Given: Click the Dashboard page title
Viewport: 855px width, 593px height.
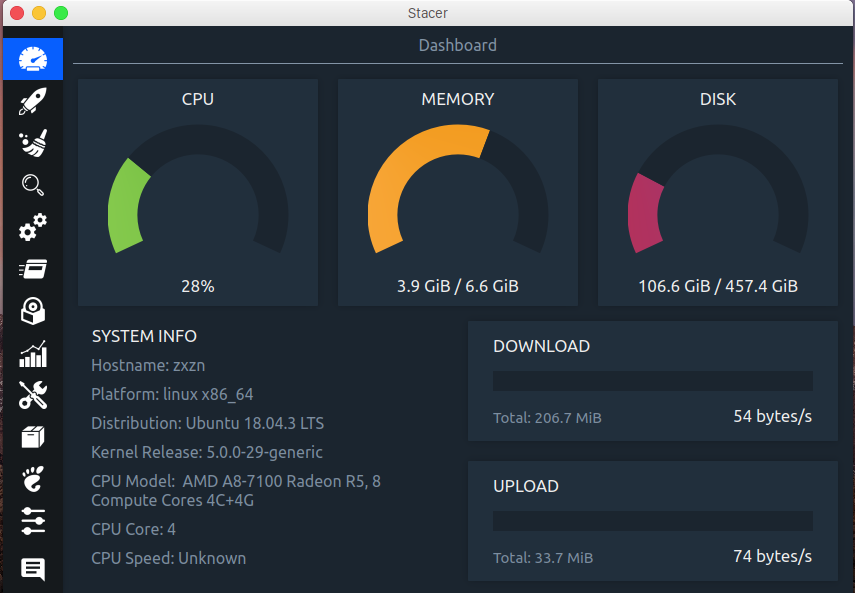Looking at the screenshot, I should [457, 45].
